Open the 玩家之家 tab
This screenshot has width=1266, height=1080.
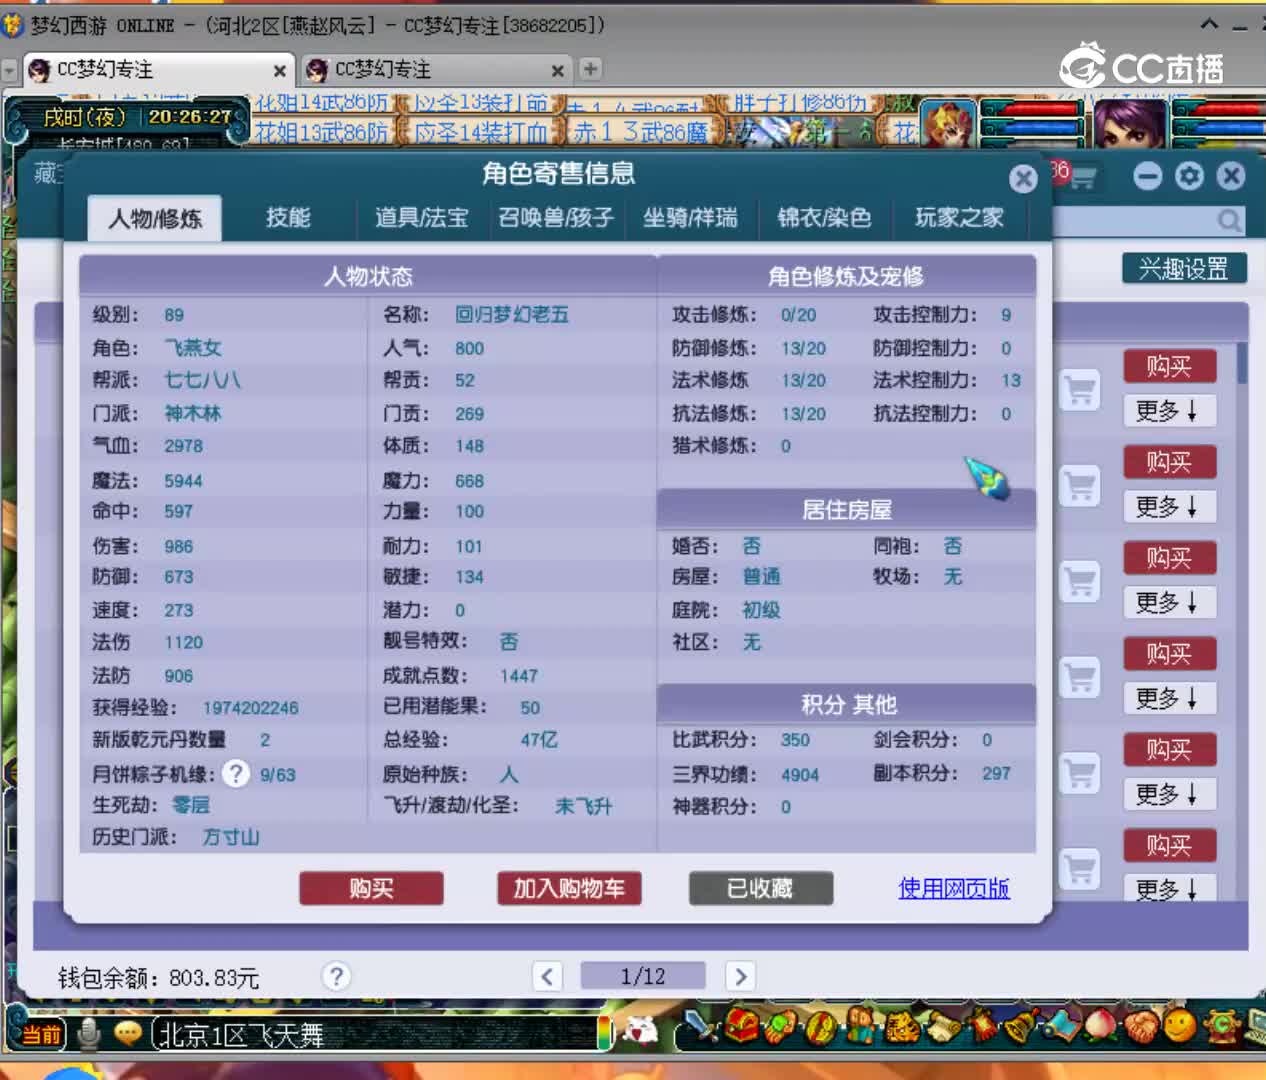(x=959, y=218)
